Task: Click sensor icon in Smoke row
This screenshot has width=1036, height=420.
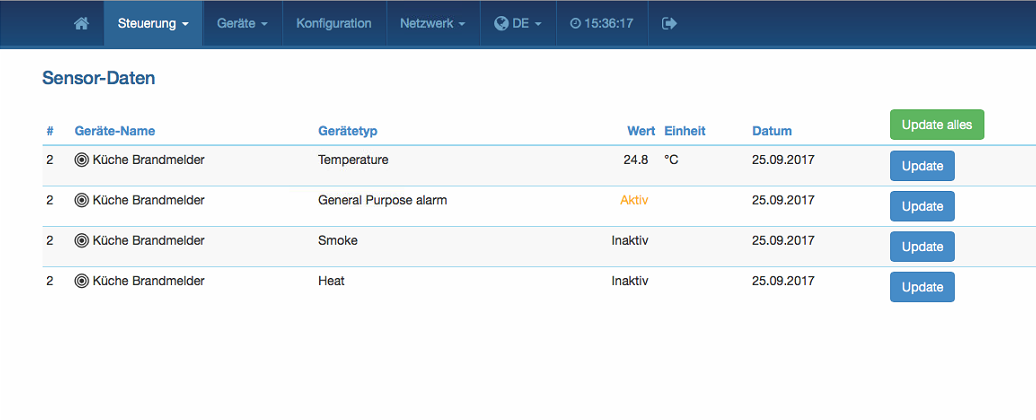Action: [82, 241]
